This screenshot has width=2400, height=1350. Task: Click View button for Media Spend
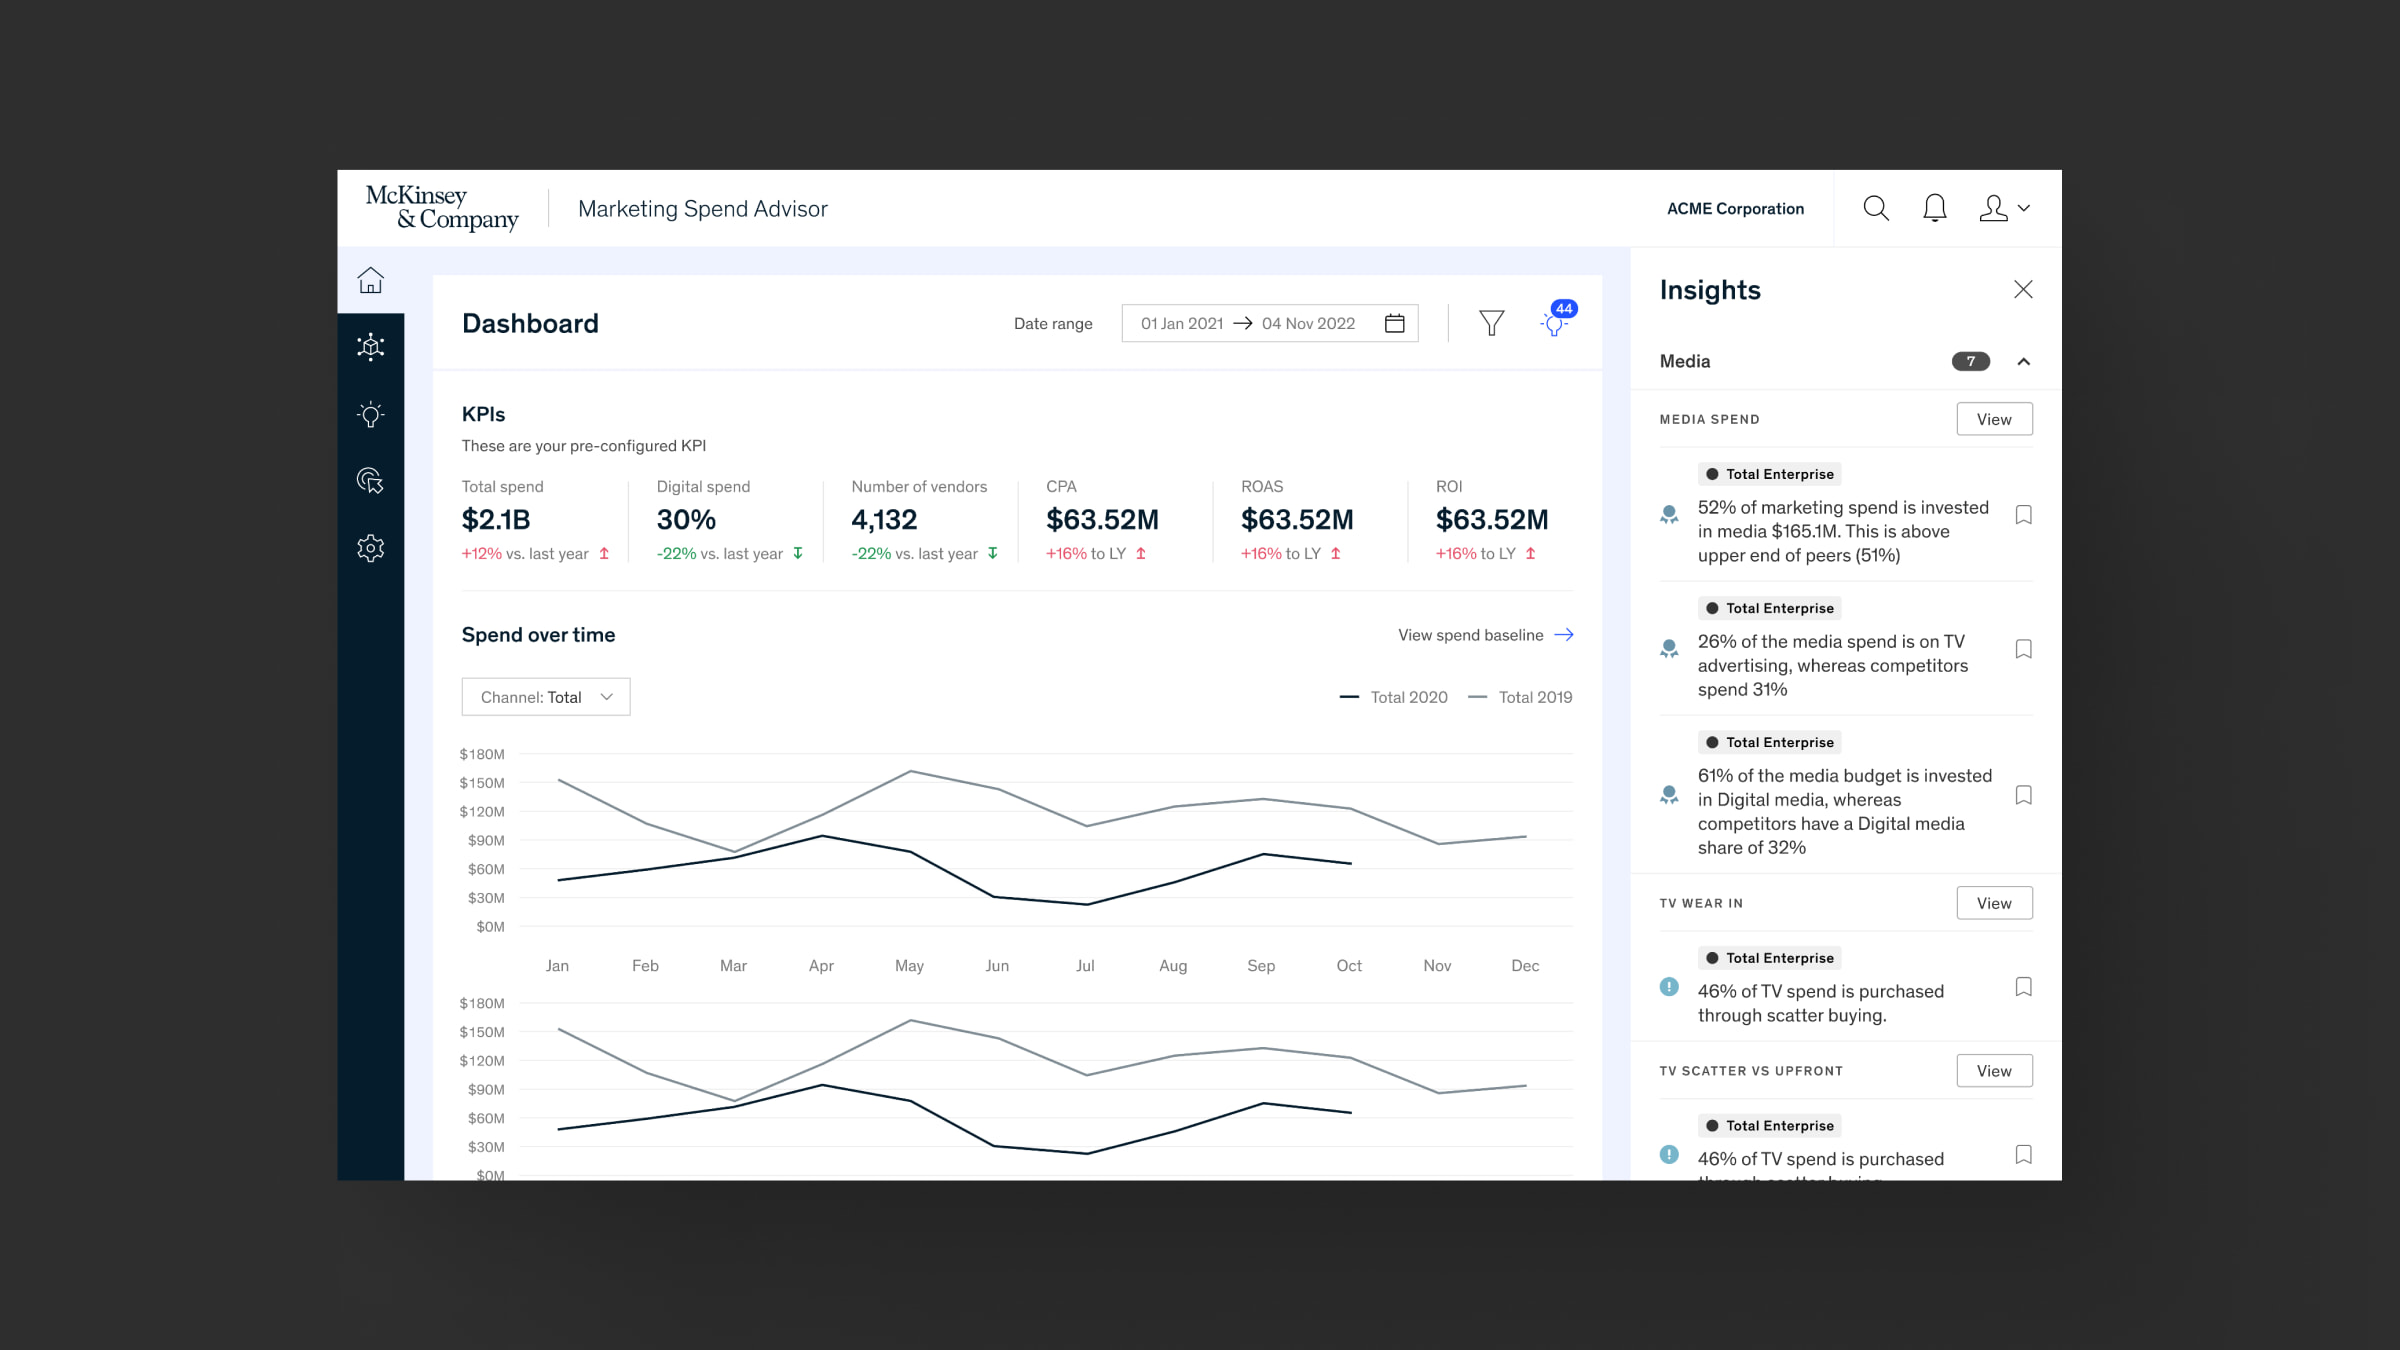1994,419
